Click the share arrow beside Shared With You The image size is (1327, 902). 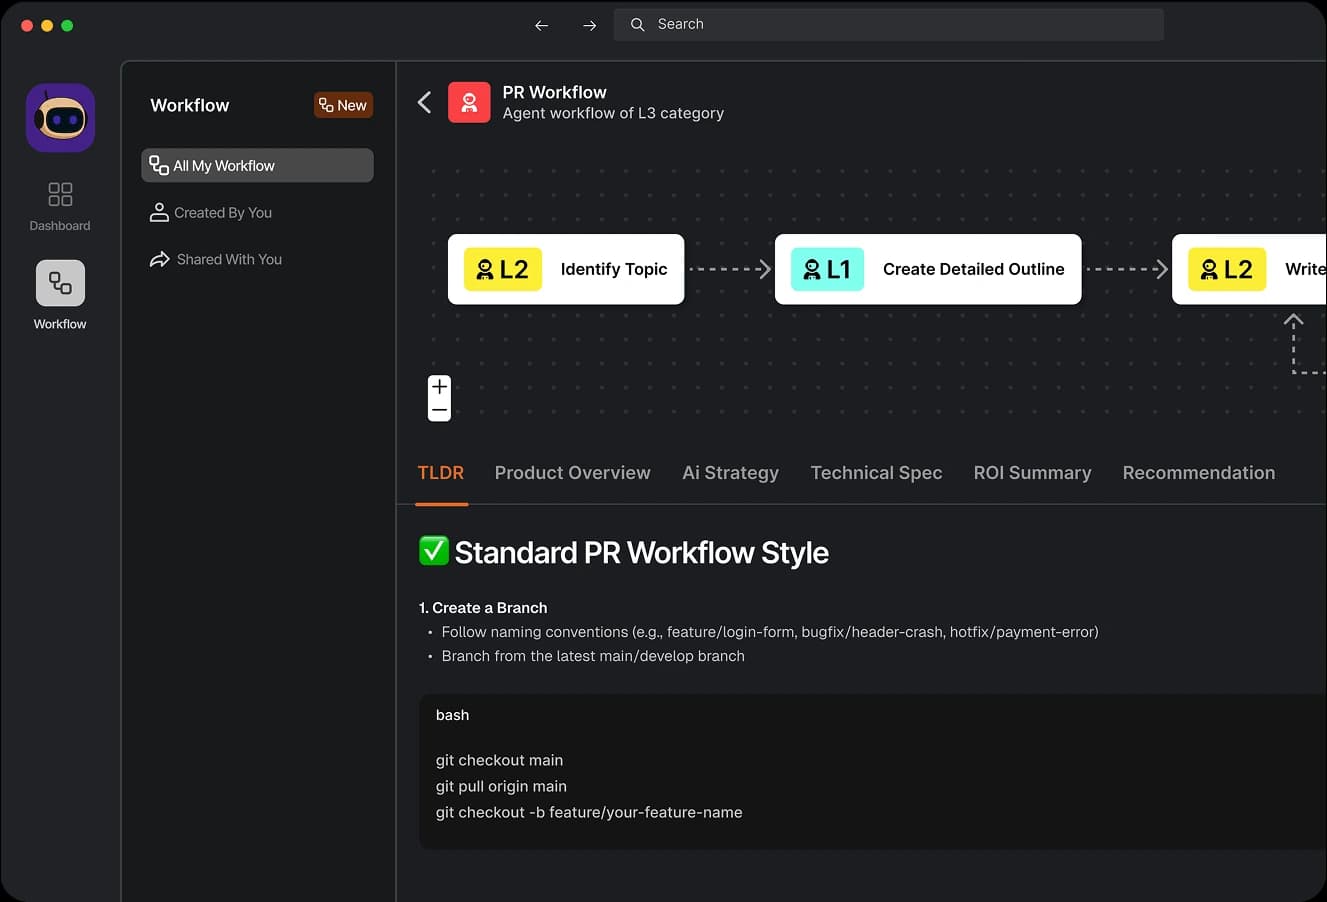click(159, 259)
